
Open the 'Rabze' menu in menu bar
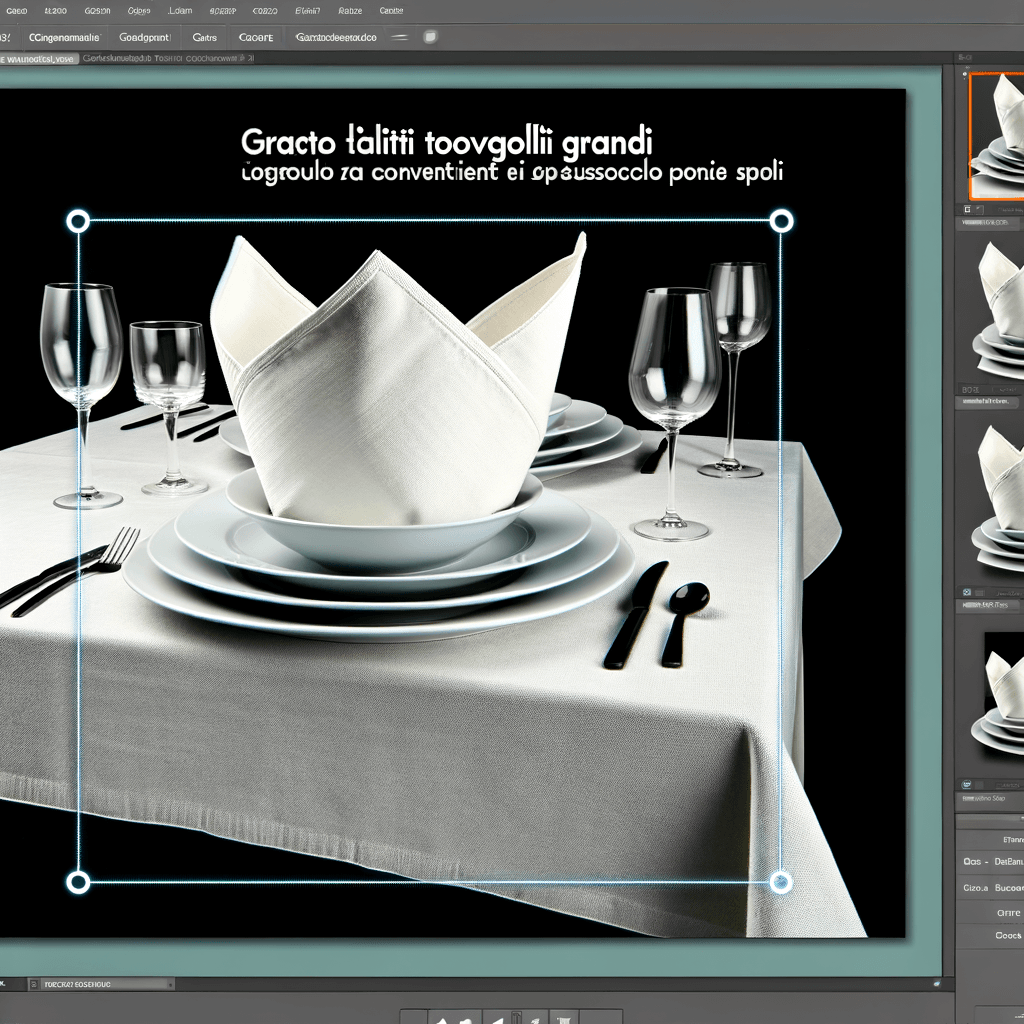pyautogui.click(x=351, y=10)
